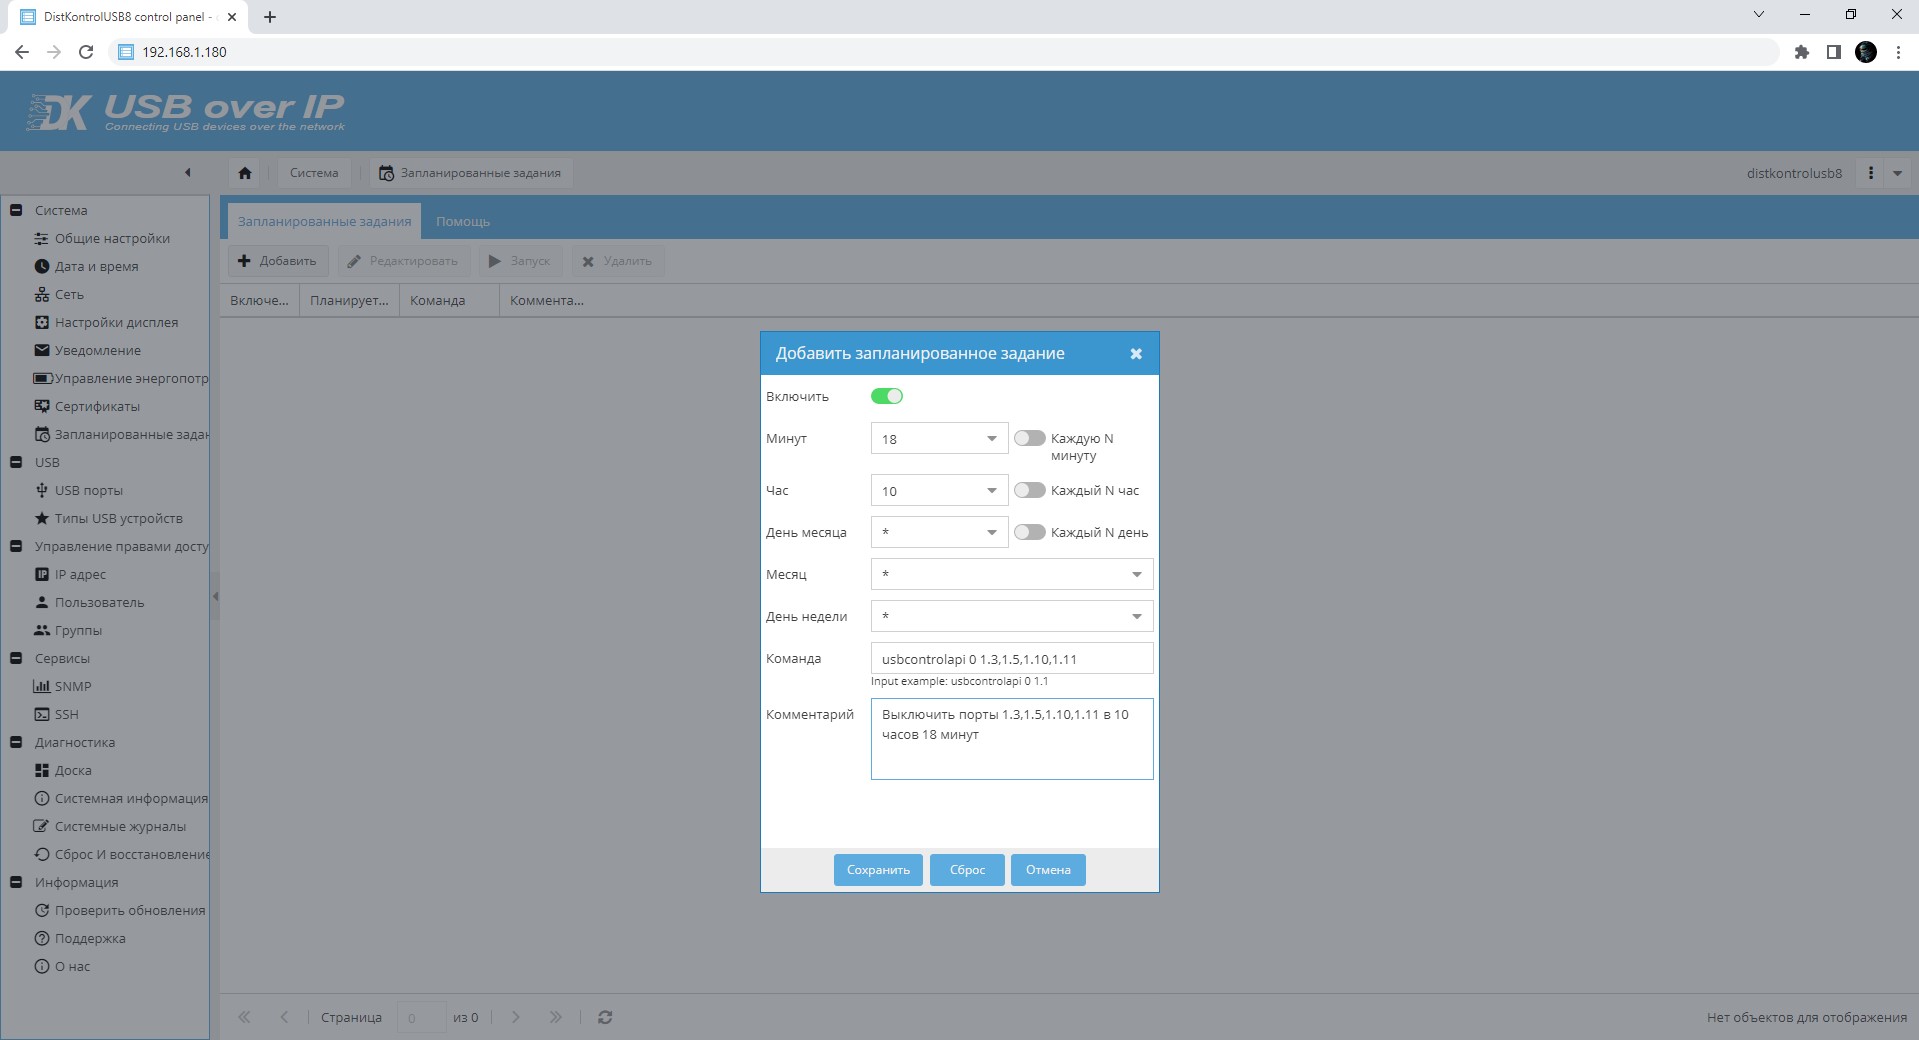Switch to Помощь tab
Viewport: 1919px width, 1040px height.
pos(463,221)
